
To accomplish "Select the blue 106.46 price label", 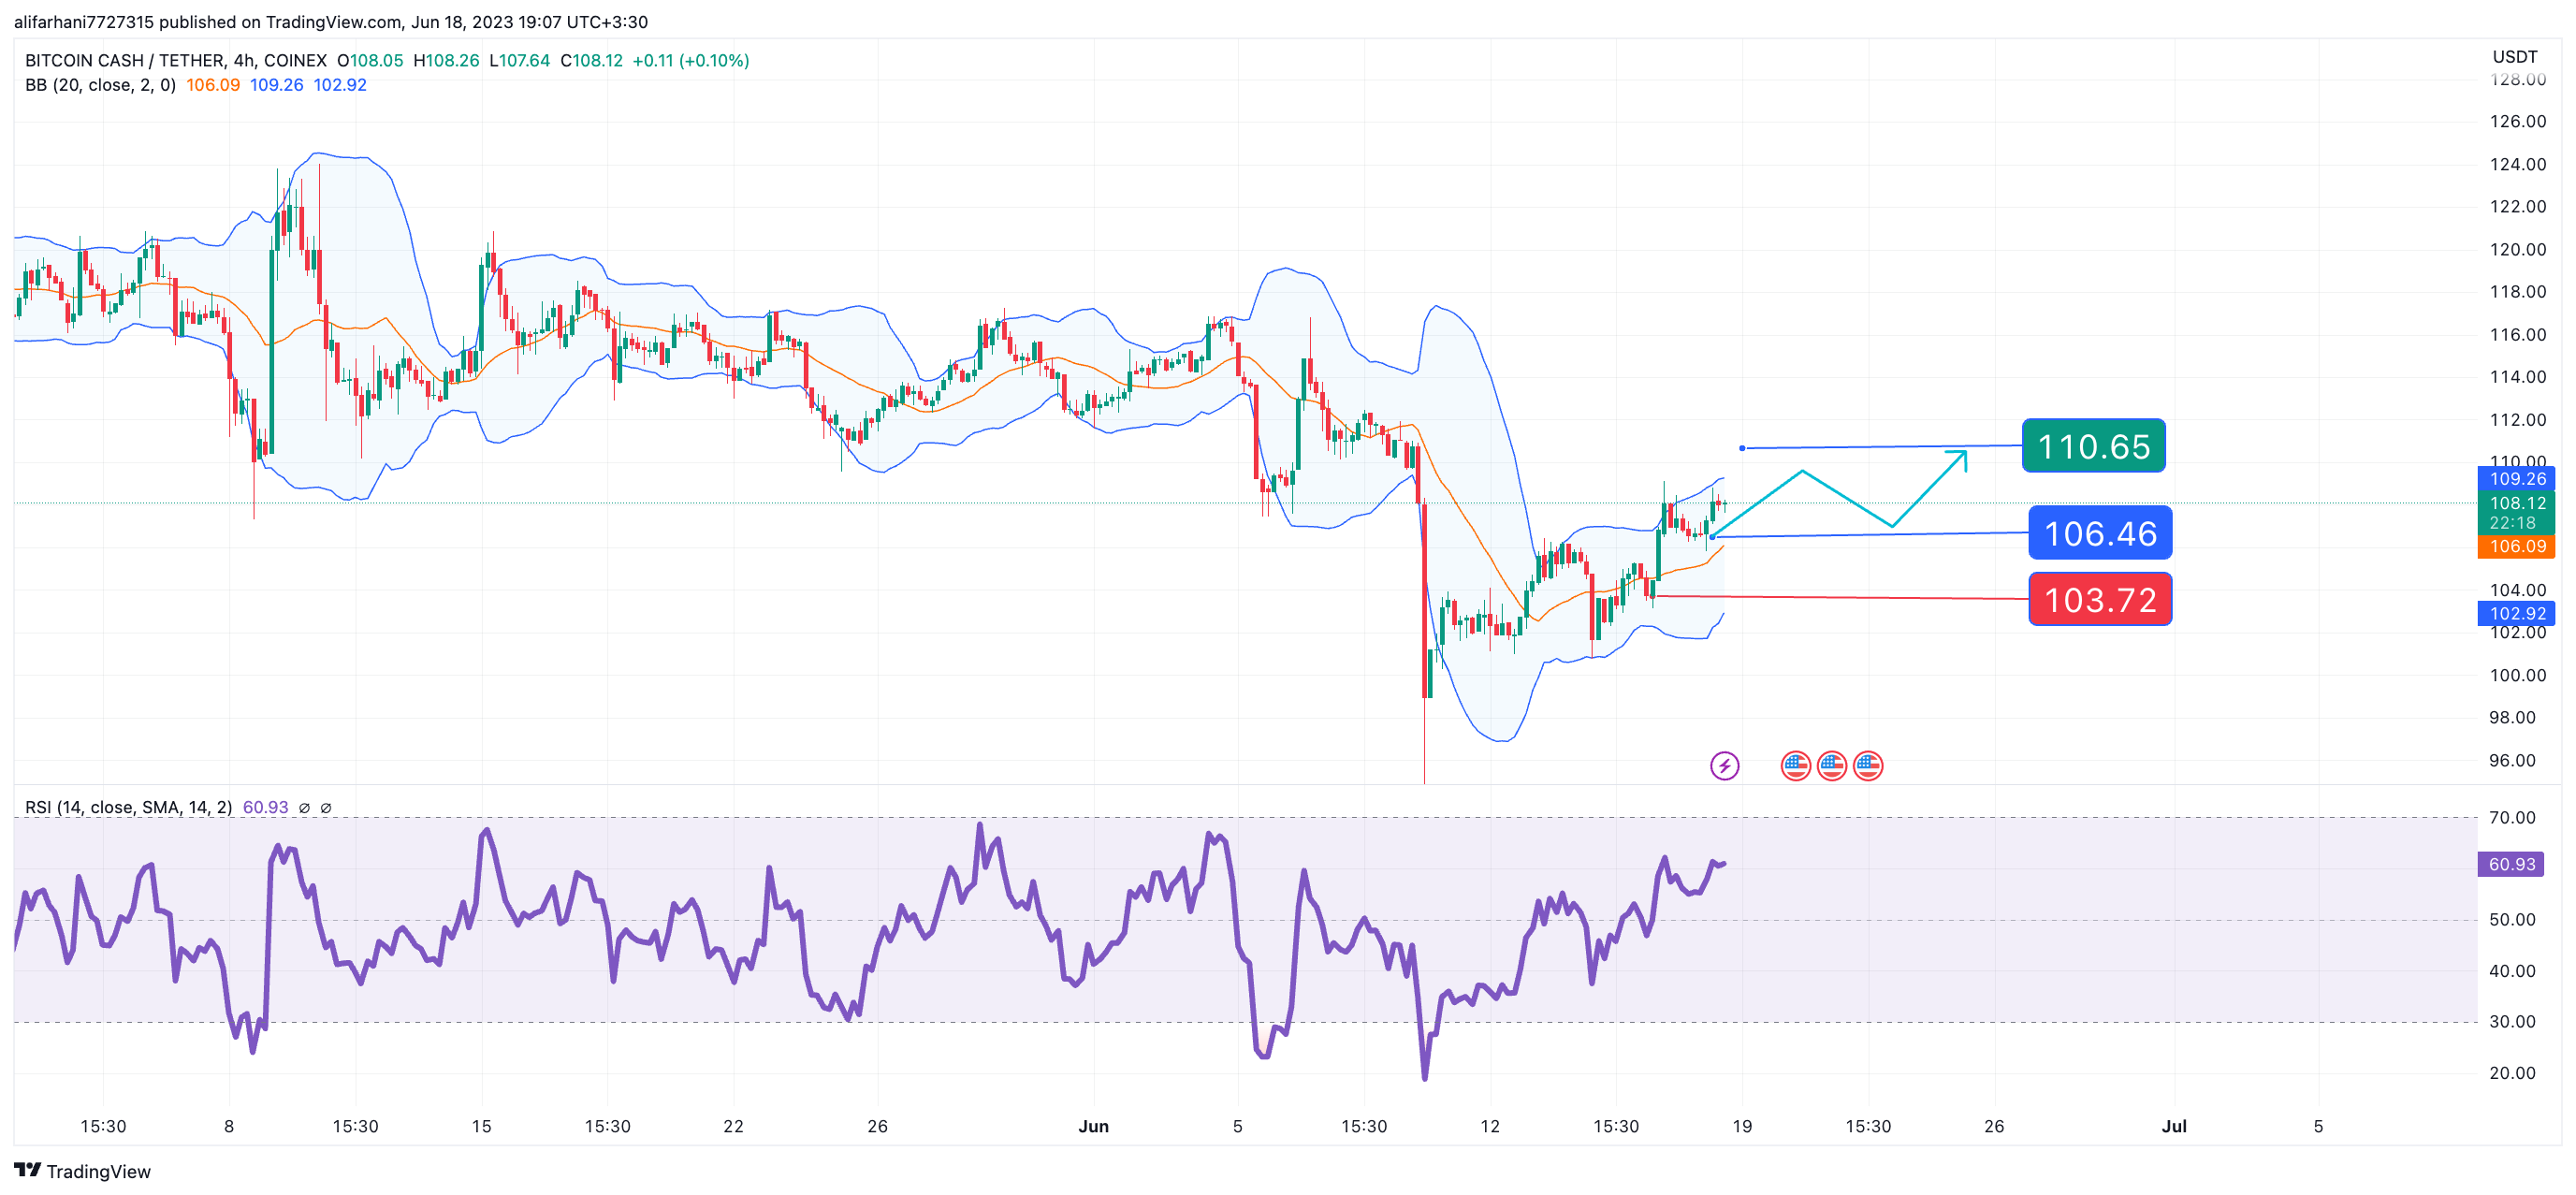I will (2099, 533).
